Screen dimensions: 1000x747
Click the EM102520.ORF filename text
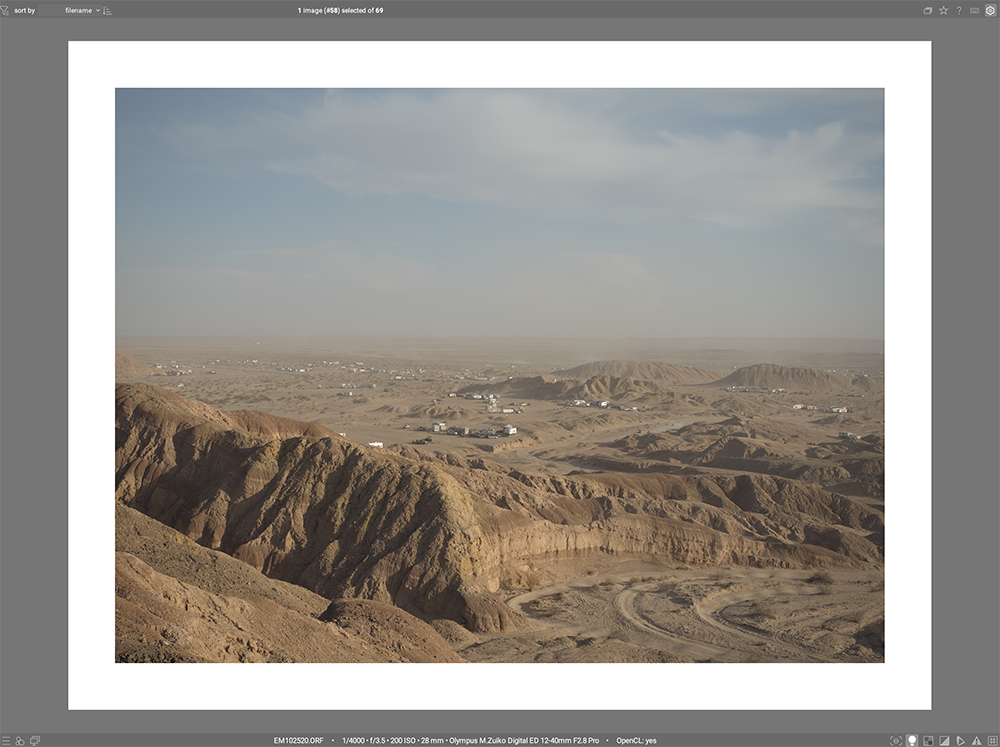298,741
